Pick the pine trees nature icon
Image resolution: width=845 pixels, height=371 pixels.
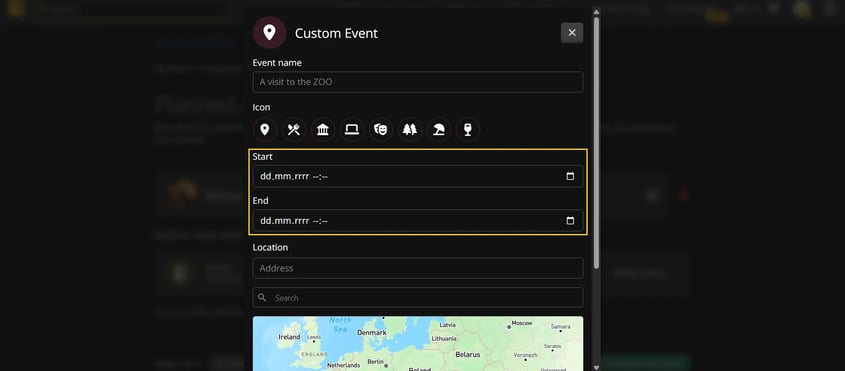[x=410, y=130]
